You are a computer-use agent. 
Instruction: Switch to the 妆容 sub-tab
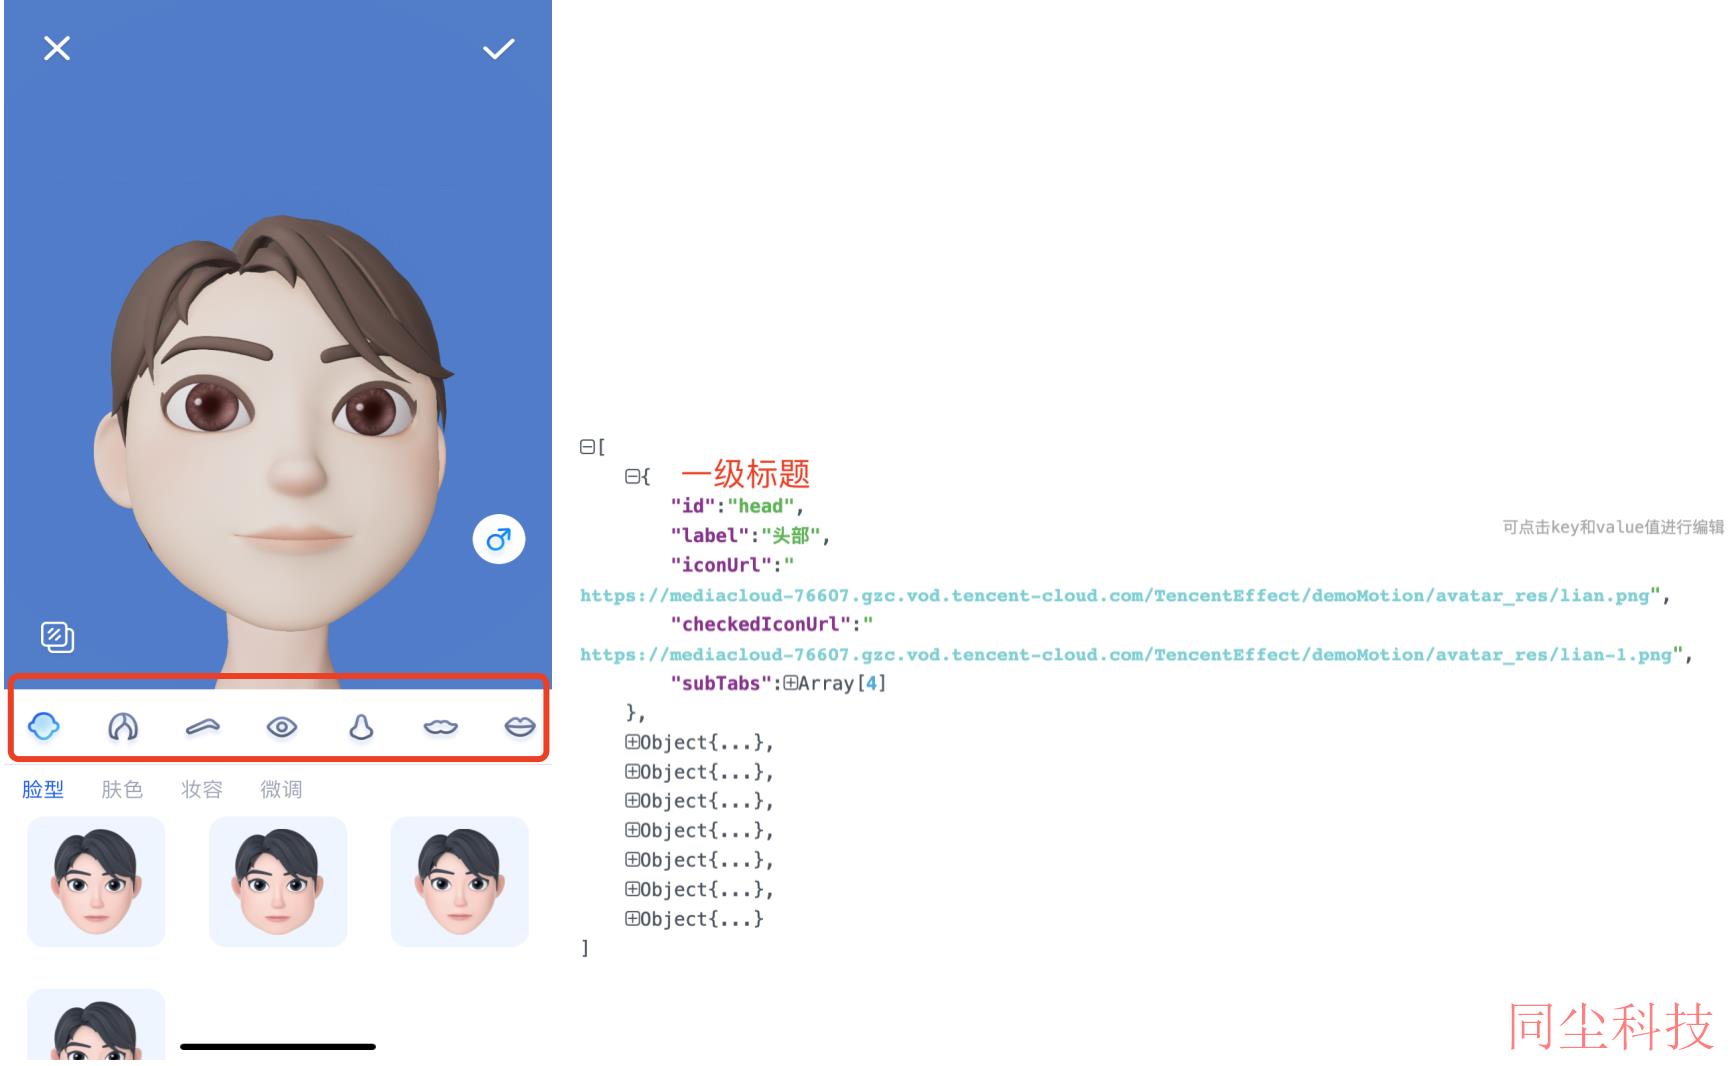201,789
